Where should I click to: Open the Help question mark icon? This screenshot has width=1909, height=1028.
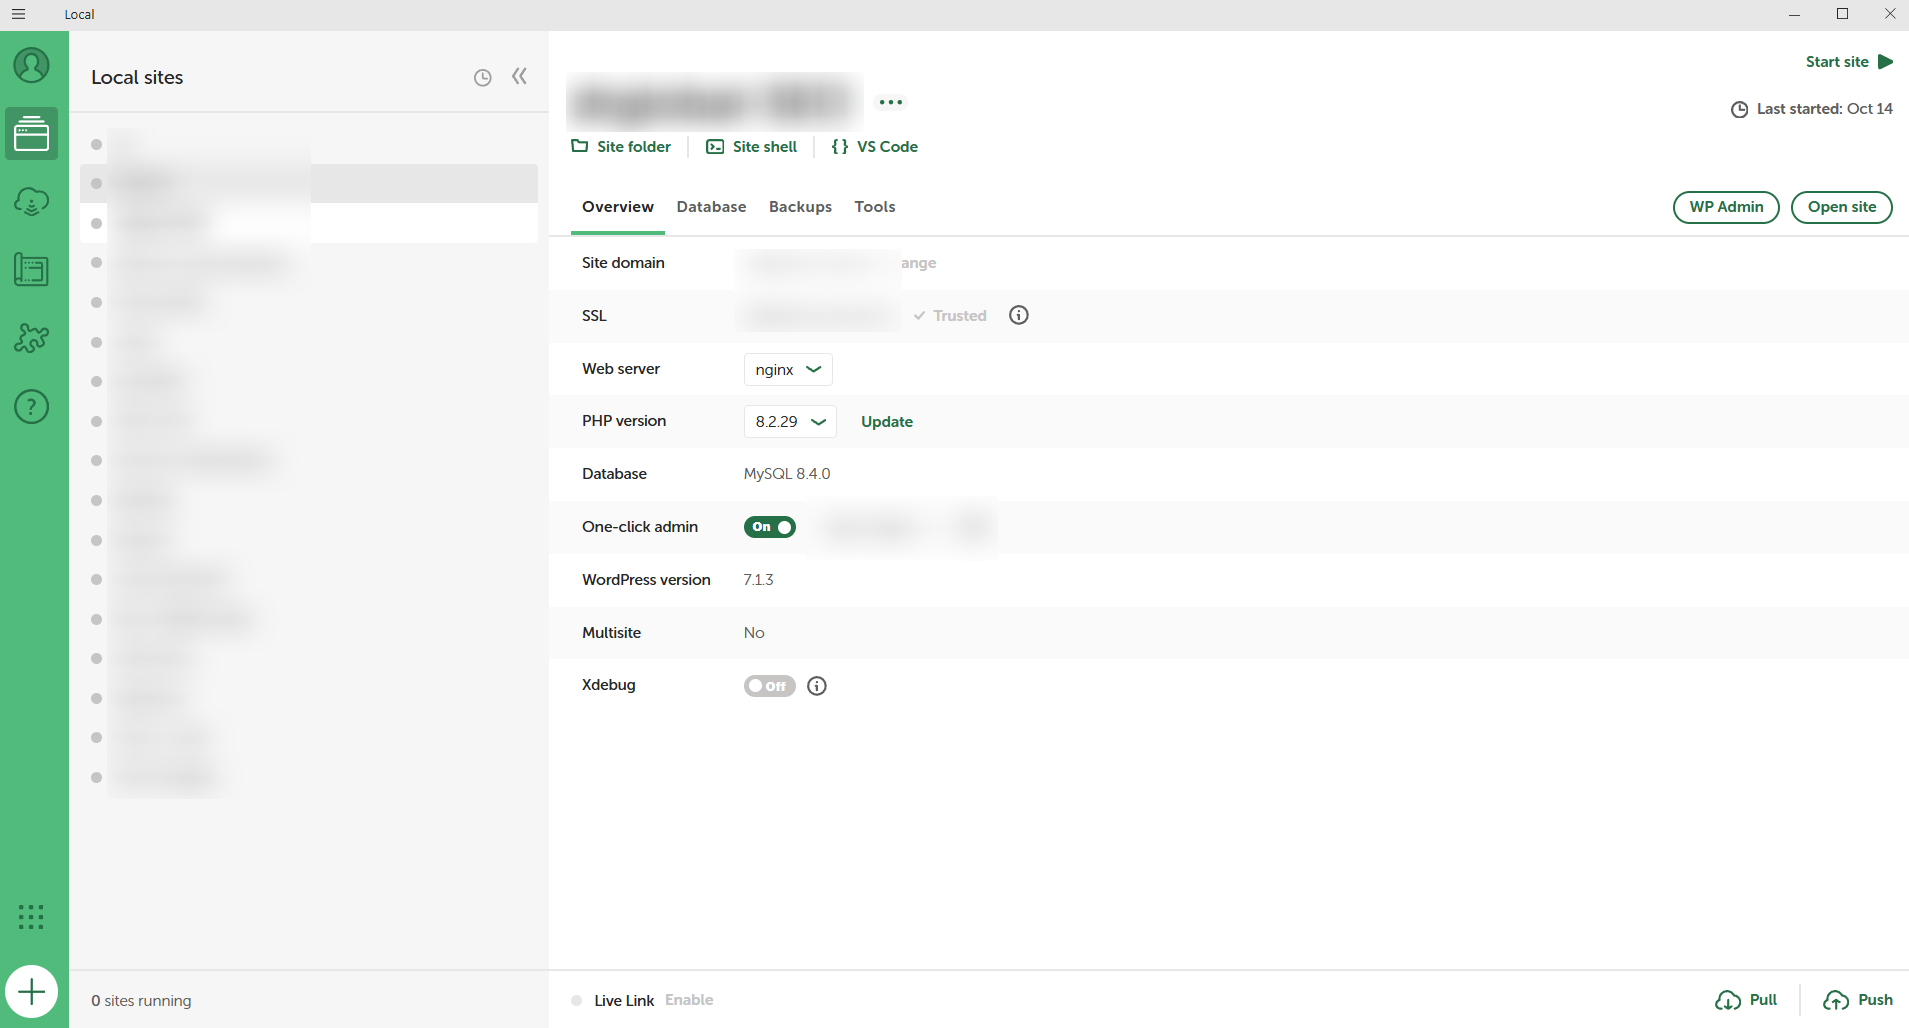31,406
